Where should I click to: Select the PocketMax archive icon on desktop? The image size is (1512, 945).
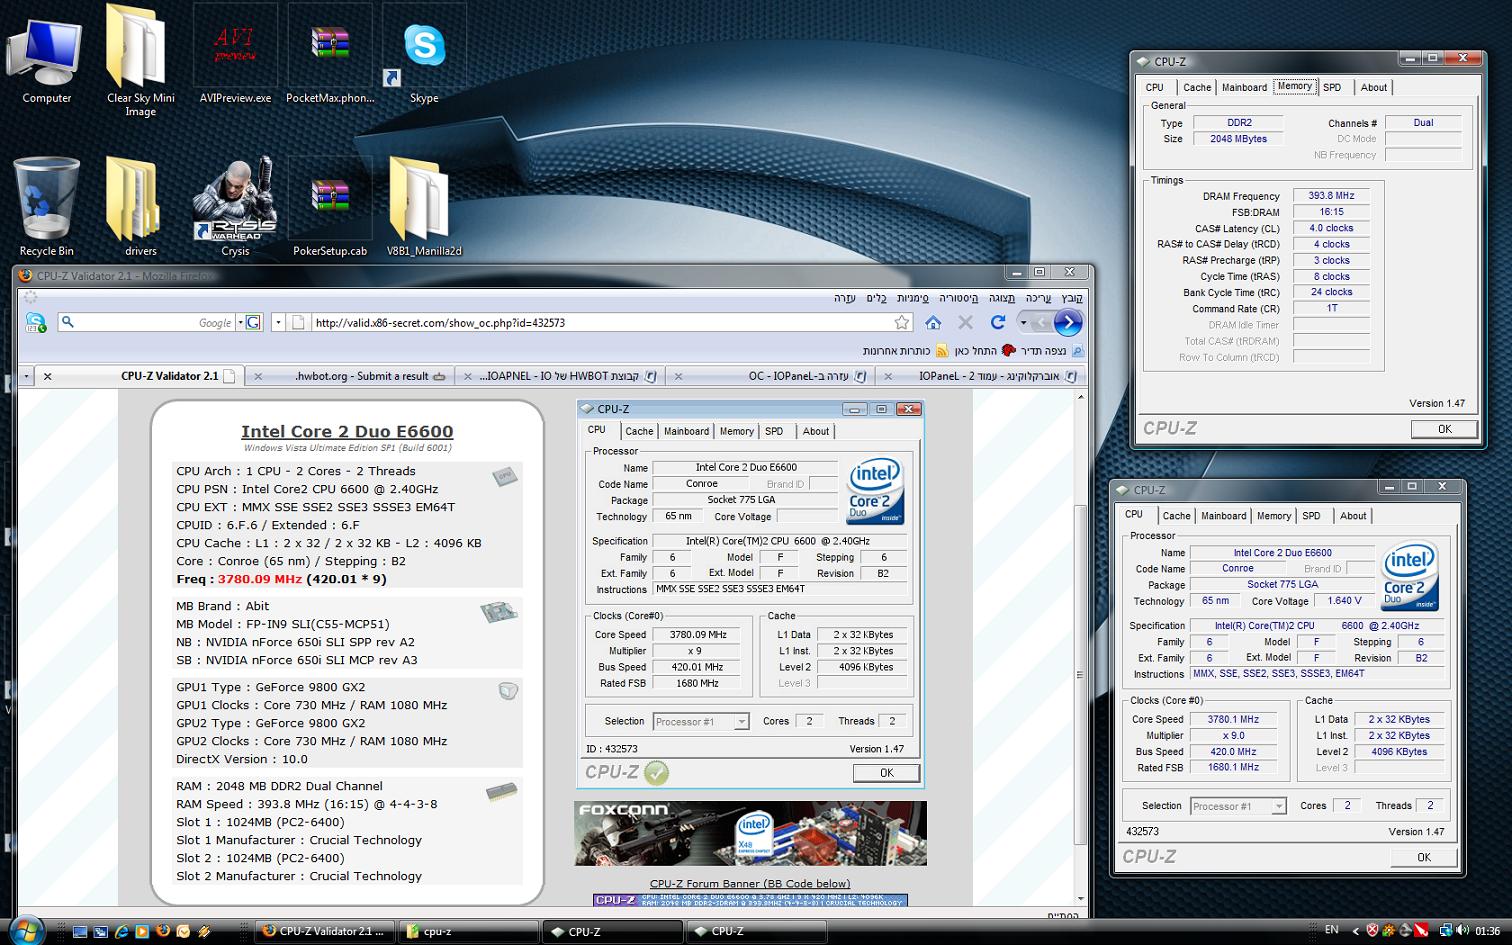pyautogui.click(x=330, y=55)
